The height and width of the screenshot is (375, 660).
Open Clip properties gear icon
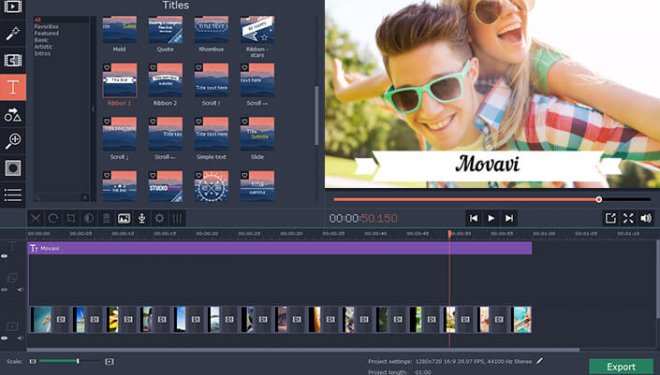click(x=160, y=218)
